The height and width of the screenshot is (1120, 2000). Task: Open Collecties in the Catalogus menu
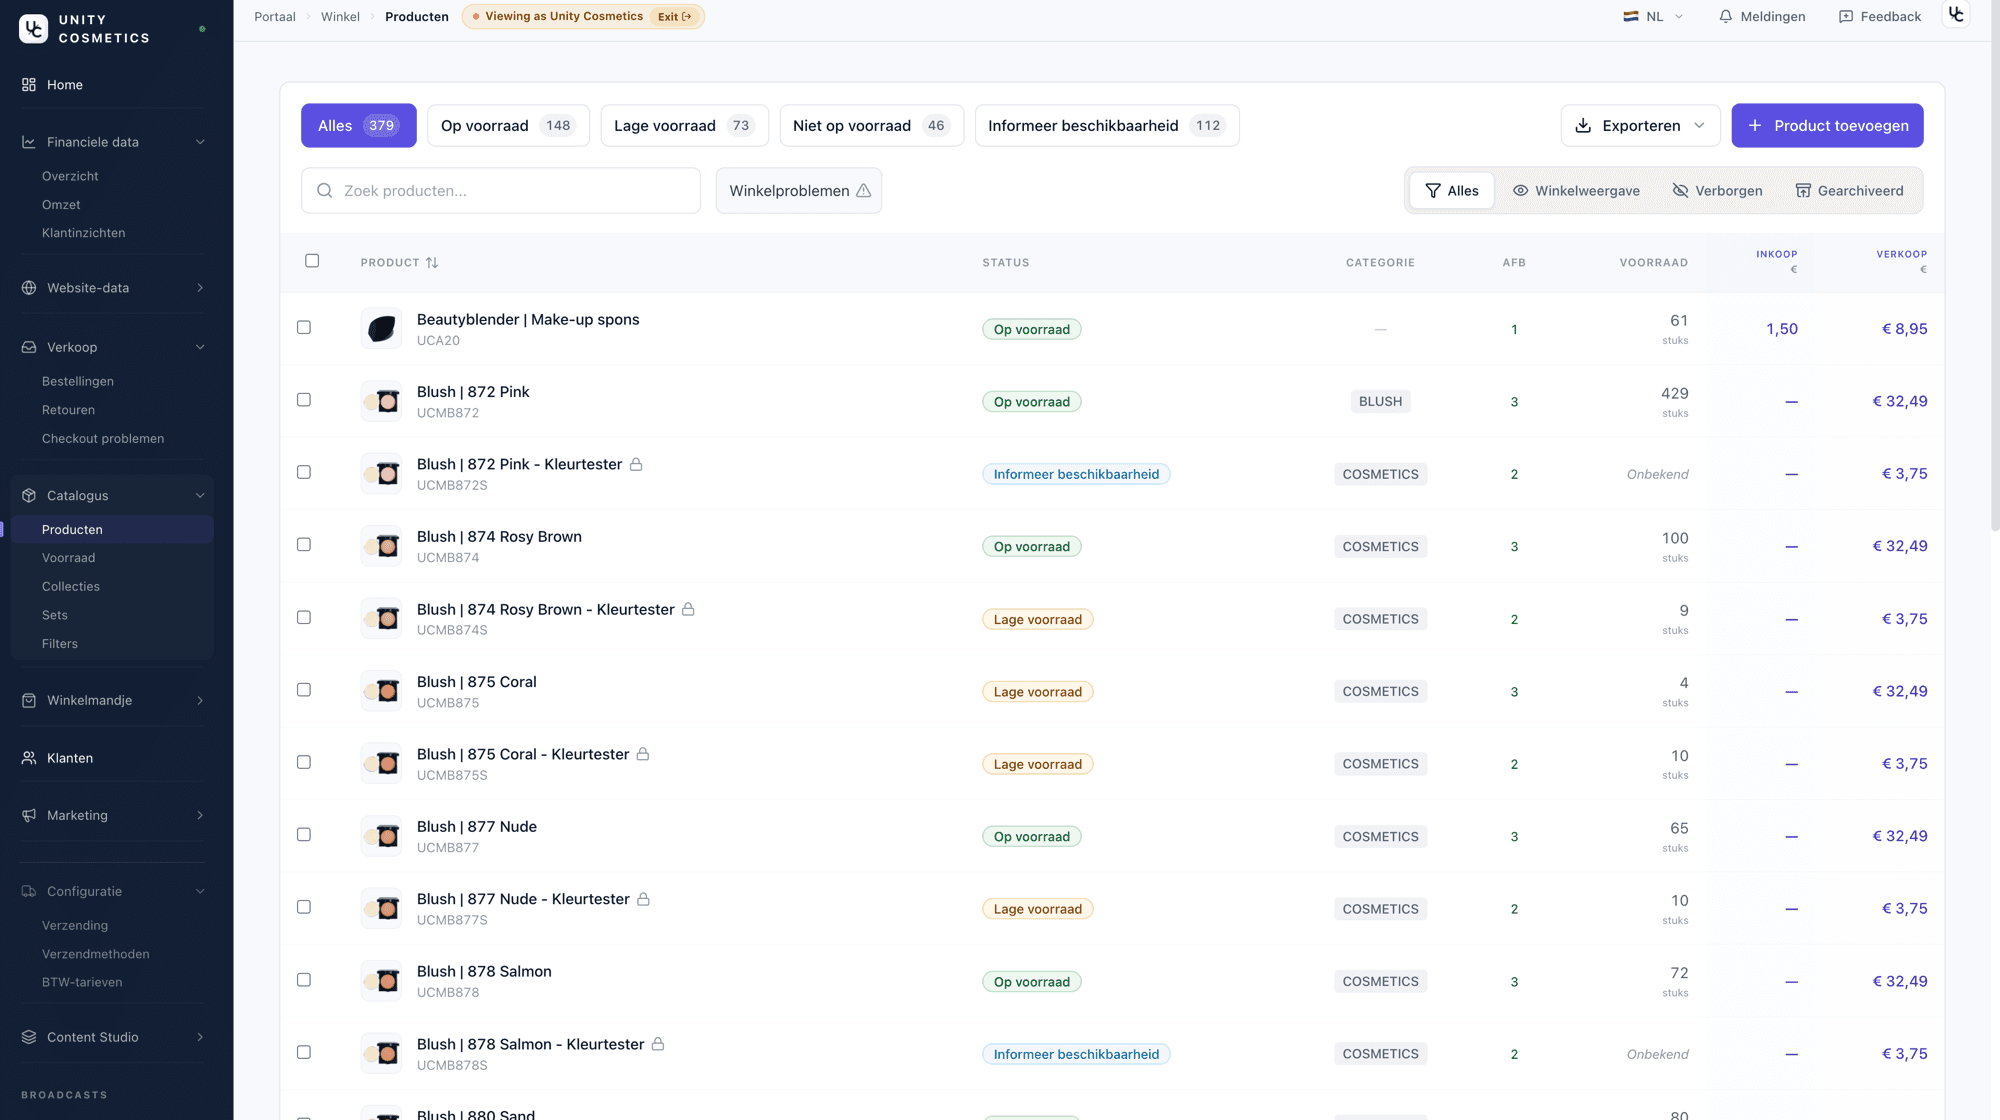click(x=71, y=587)
